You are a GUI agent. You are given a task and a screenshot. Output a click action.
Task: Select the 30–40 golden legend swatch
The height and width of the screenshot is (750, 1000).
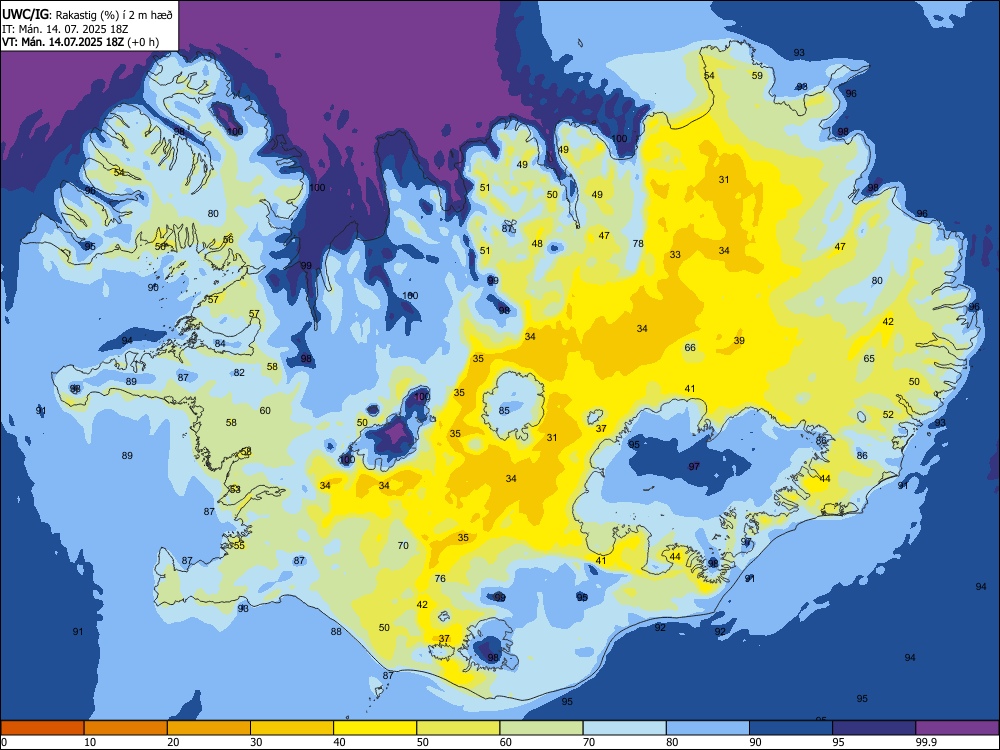coord(292,728)
